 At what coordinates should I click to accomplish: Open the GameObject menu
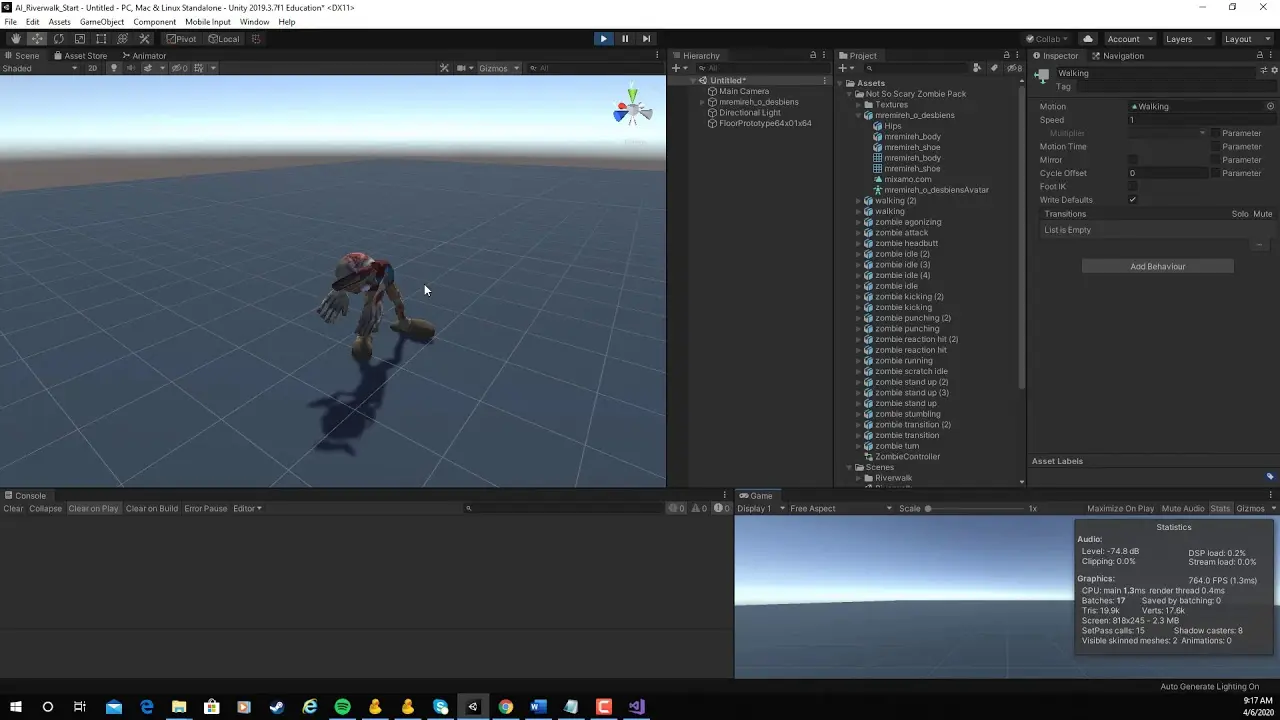[102, 22]
